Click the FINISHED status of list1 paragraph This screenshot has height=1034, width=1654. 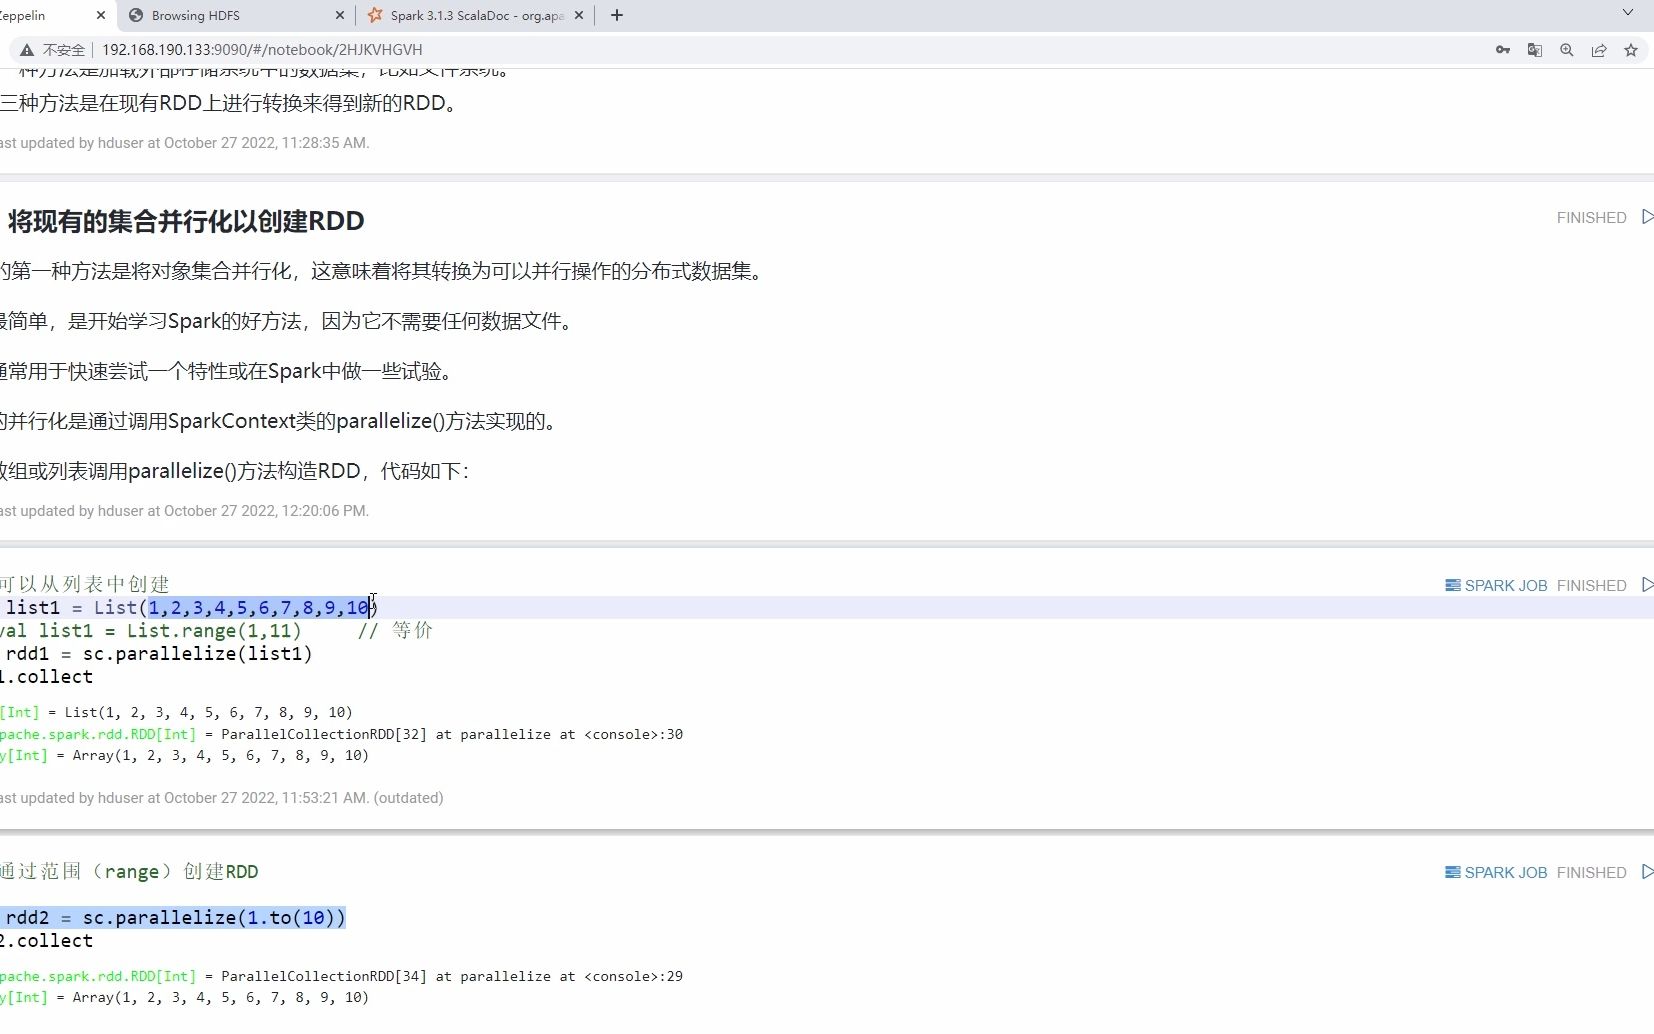pos(1592,586)
